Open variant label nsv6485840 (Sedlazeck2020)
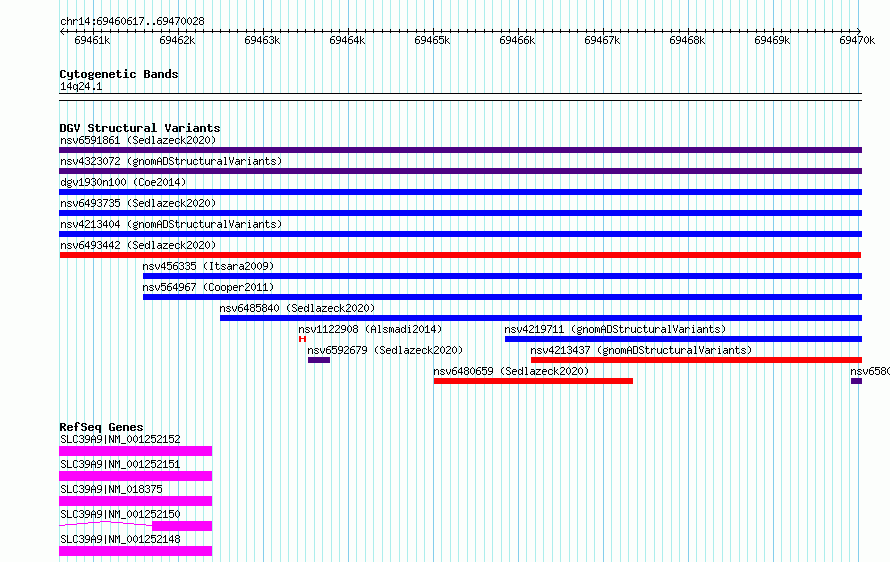The width and height of the screenshot is (890, 562). click(x=297, y=308)
